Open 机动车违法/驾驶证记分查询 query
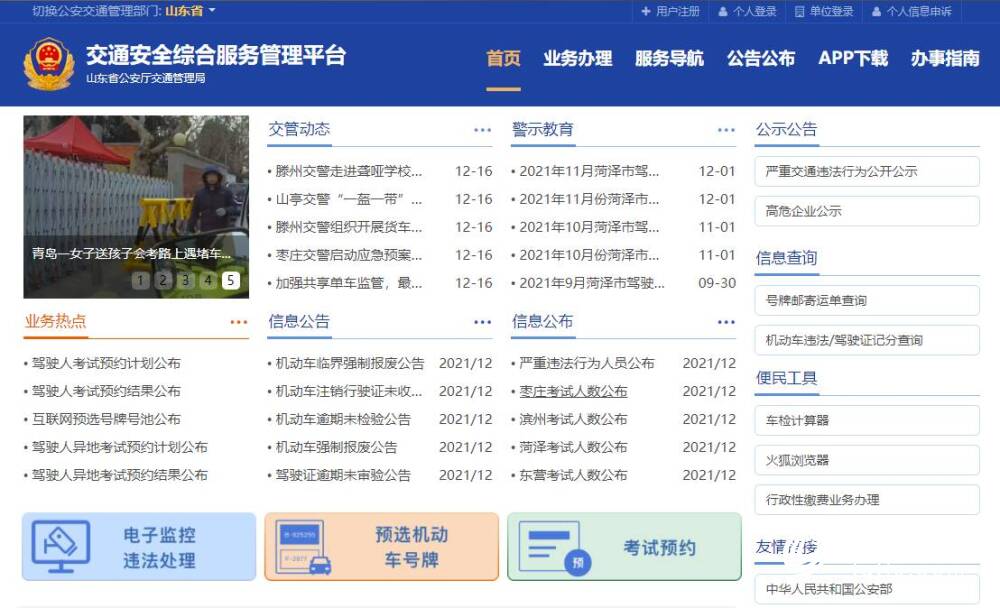The height and width of the screenshot is (608, 1000). tap(866, 340)
